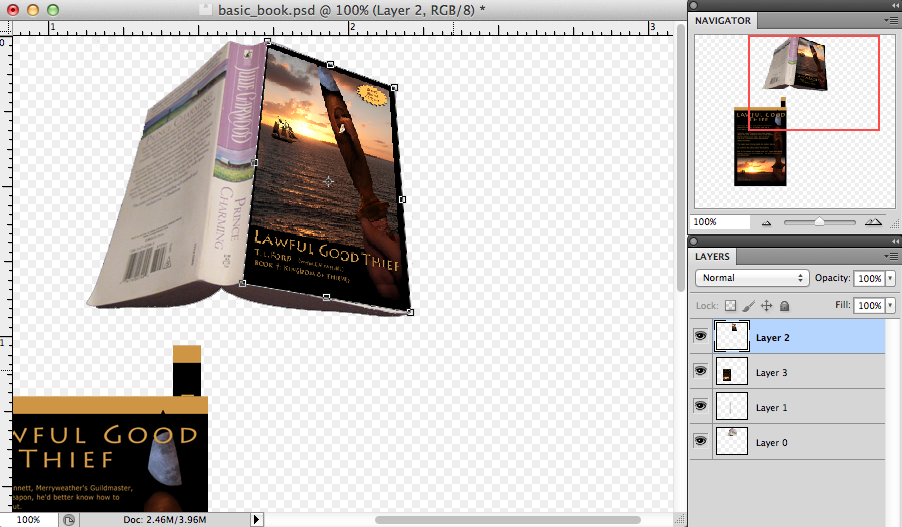
Task: Select the Navigator tab
Action: 723,21
